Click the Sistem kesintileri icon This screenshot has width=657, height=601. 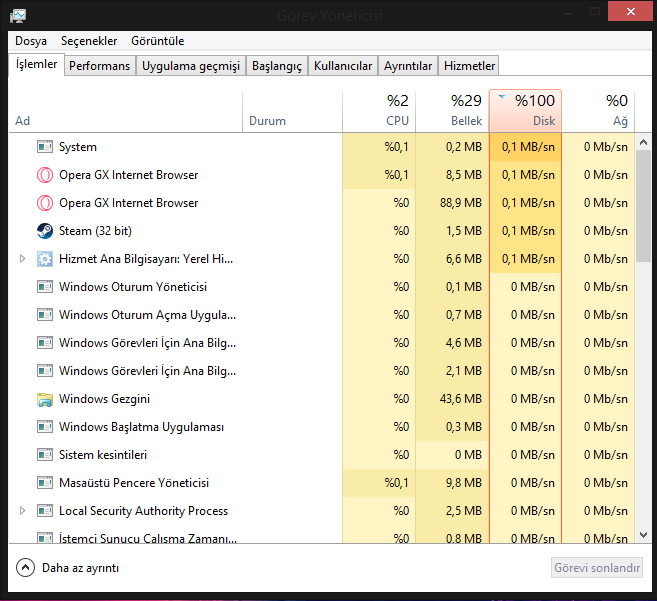[45, 455]
